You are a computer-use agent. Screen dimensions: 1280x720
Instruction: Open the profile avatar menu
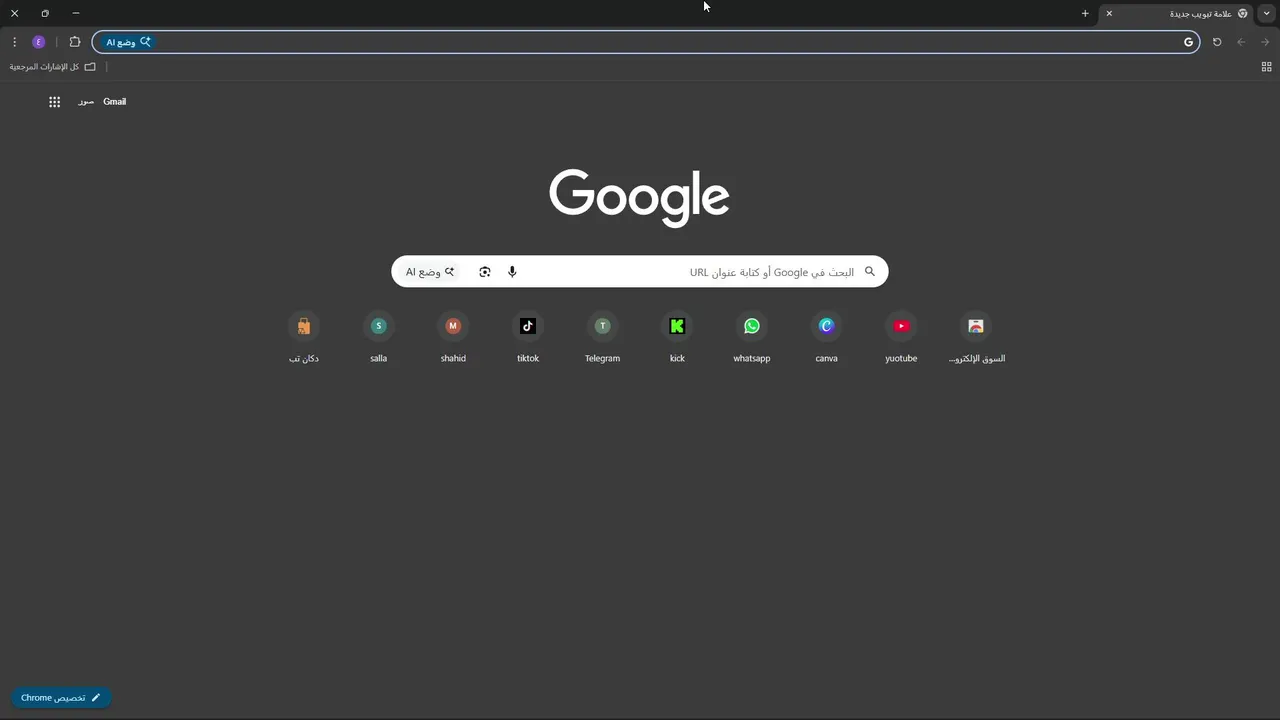[x=39, y=42]
